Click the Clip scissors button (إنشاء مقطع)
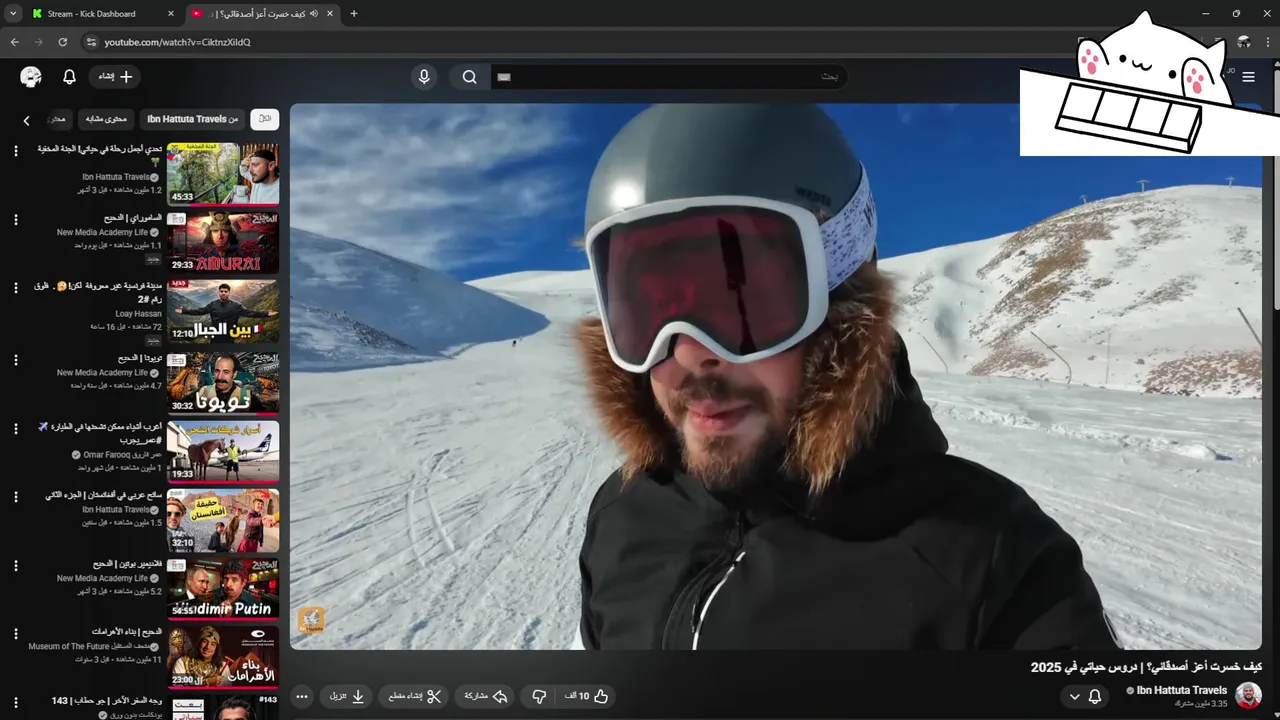The width and height of the screenshot is (1280, 720). click(414, 696)
